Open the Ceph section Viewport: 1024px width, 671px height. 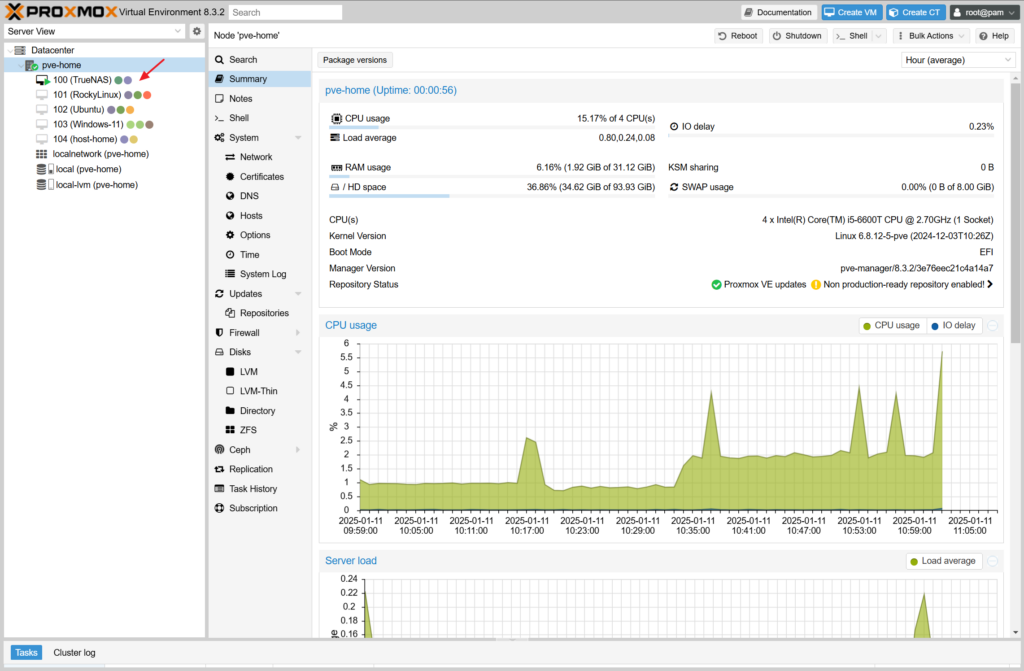[240, 450]
